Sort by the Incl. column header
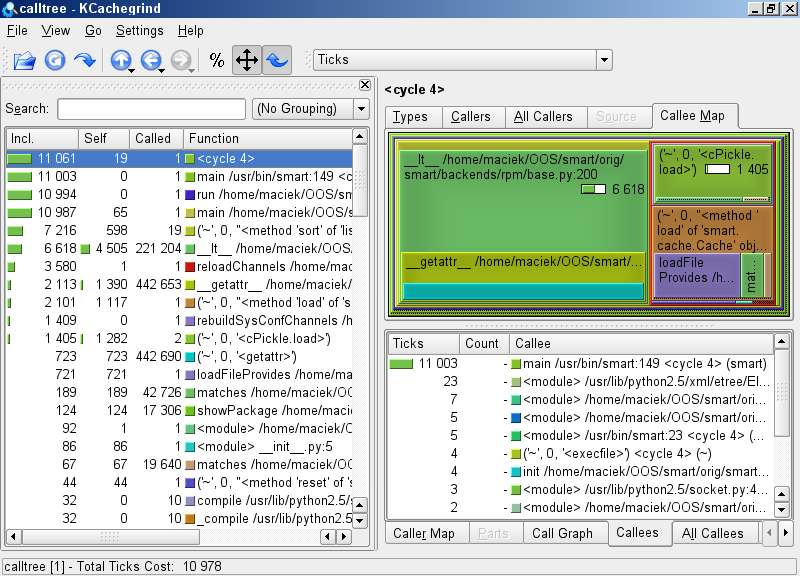 click(x=42, y=138)
